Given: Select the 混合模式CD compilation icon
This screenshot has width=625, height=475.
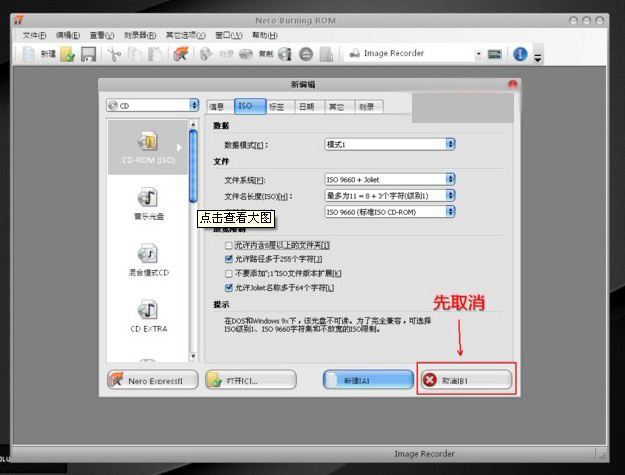Looking at the screenshot, I should pyautogui.click(x=148, y=260).
